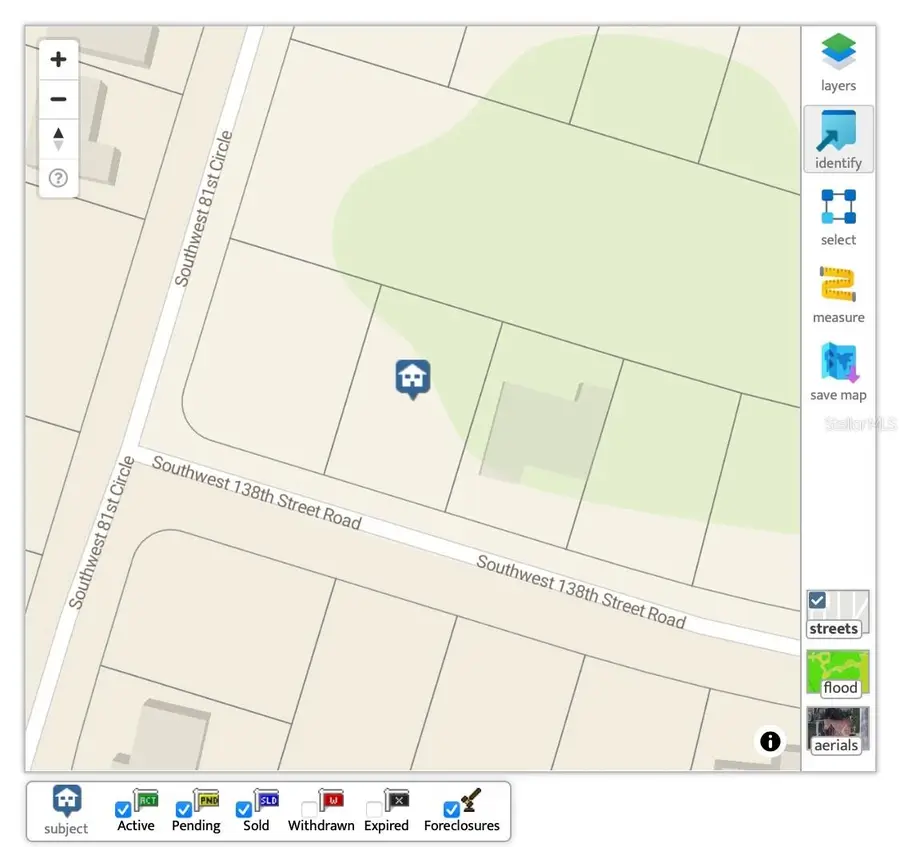Uncheck the Foreclosures checkbox
The height and width of the screenshot is (847, 900).
coord(451,810)
